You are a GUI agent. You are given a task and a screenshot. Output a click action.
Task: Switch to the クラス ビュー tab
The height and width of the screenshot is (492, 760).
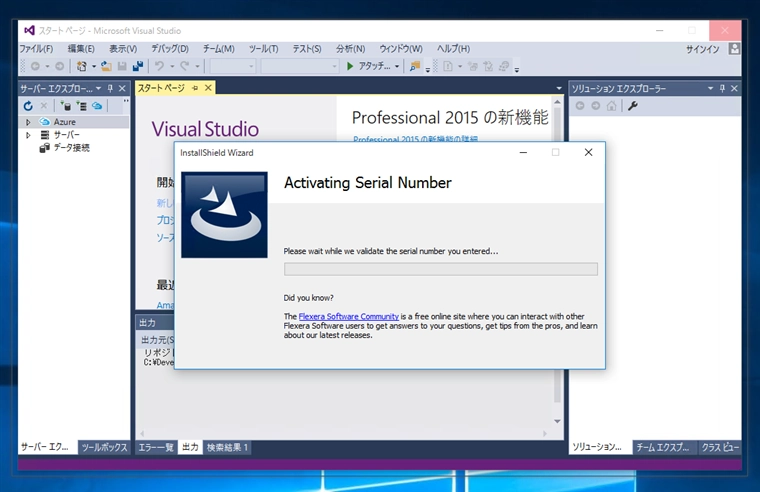720,447
